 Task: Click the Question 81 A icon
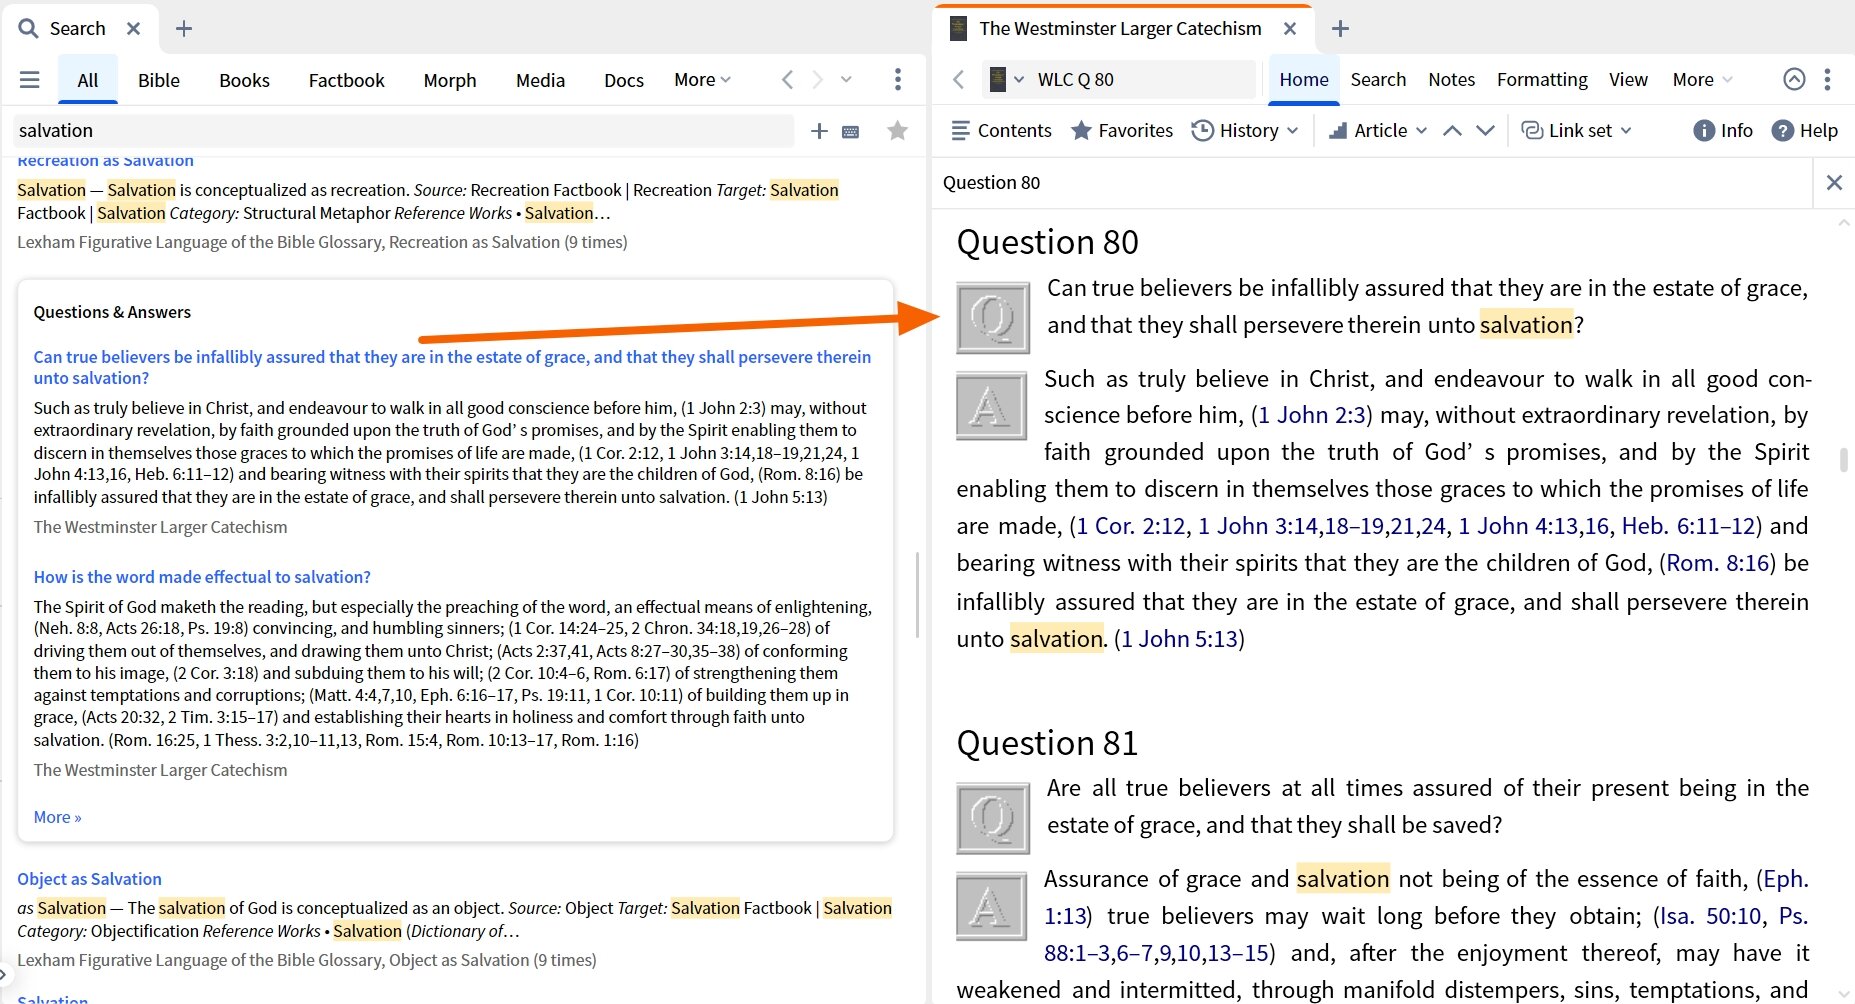click(991, 907)
